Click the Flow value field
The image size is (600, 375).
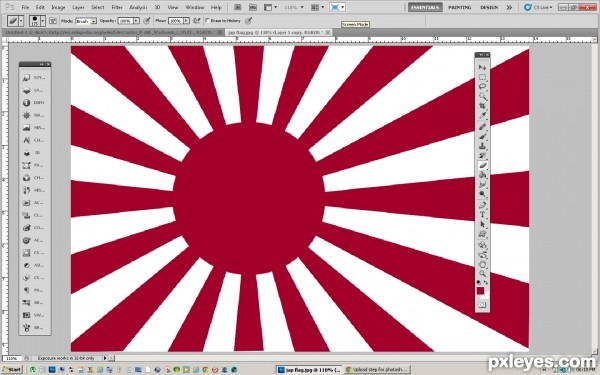point(176,21)
